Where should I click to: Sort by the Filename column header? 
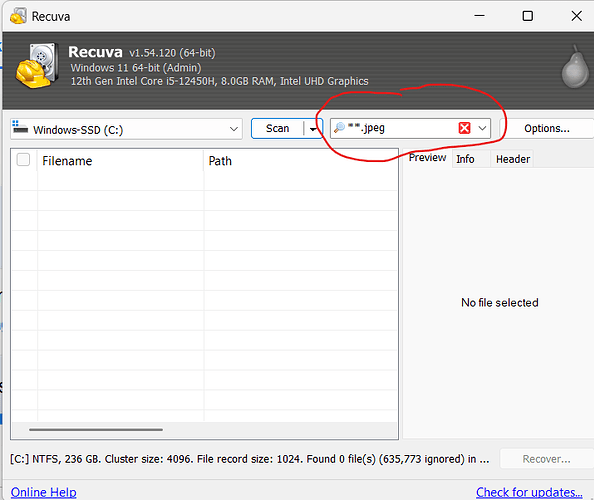pos(120,161)
